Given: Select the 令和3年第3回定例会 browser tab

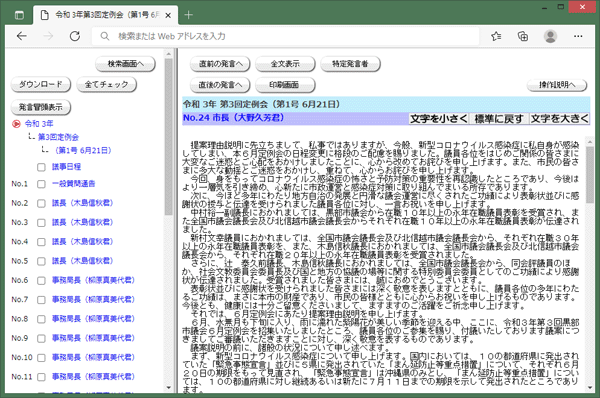Looking at the screenshot, I should click(105, 15).
